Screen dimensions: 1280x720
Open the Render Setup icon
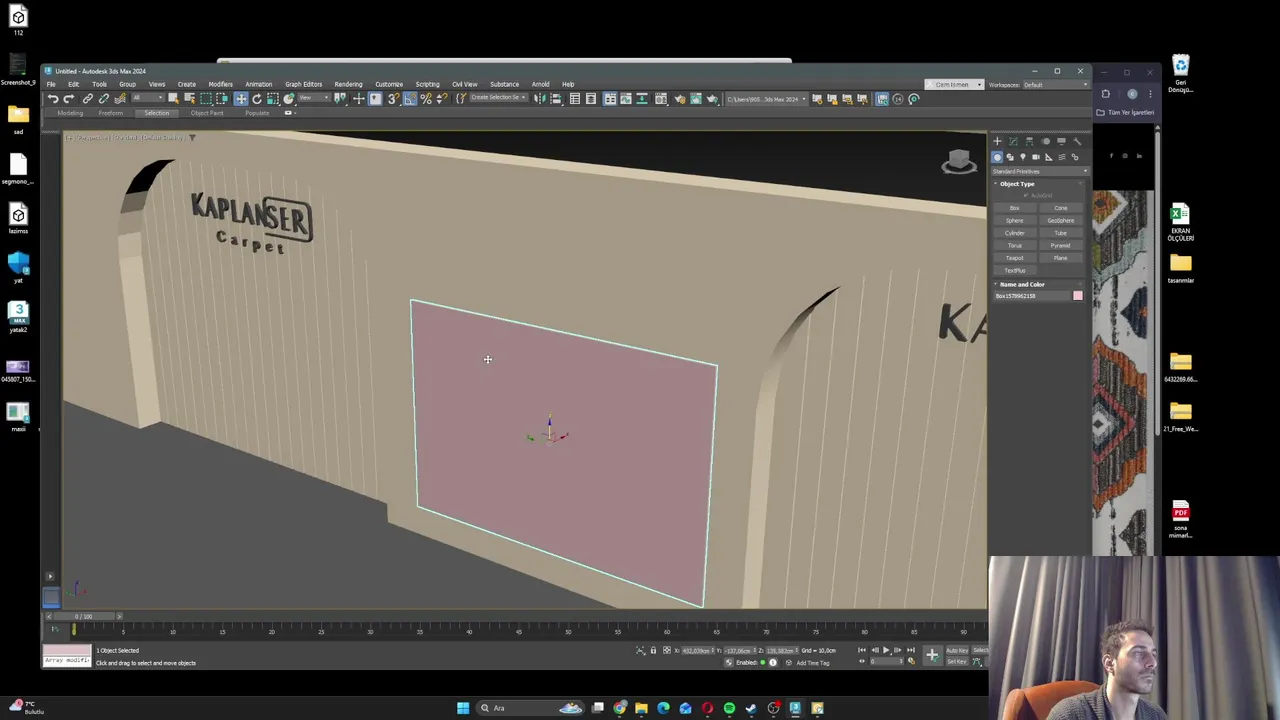point(681,98)
